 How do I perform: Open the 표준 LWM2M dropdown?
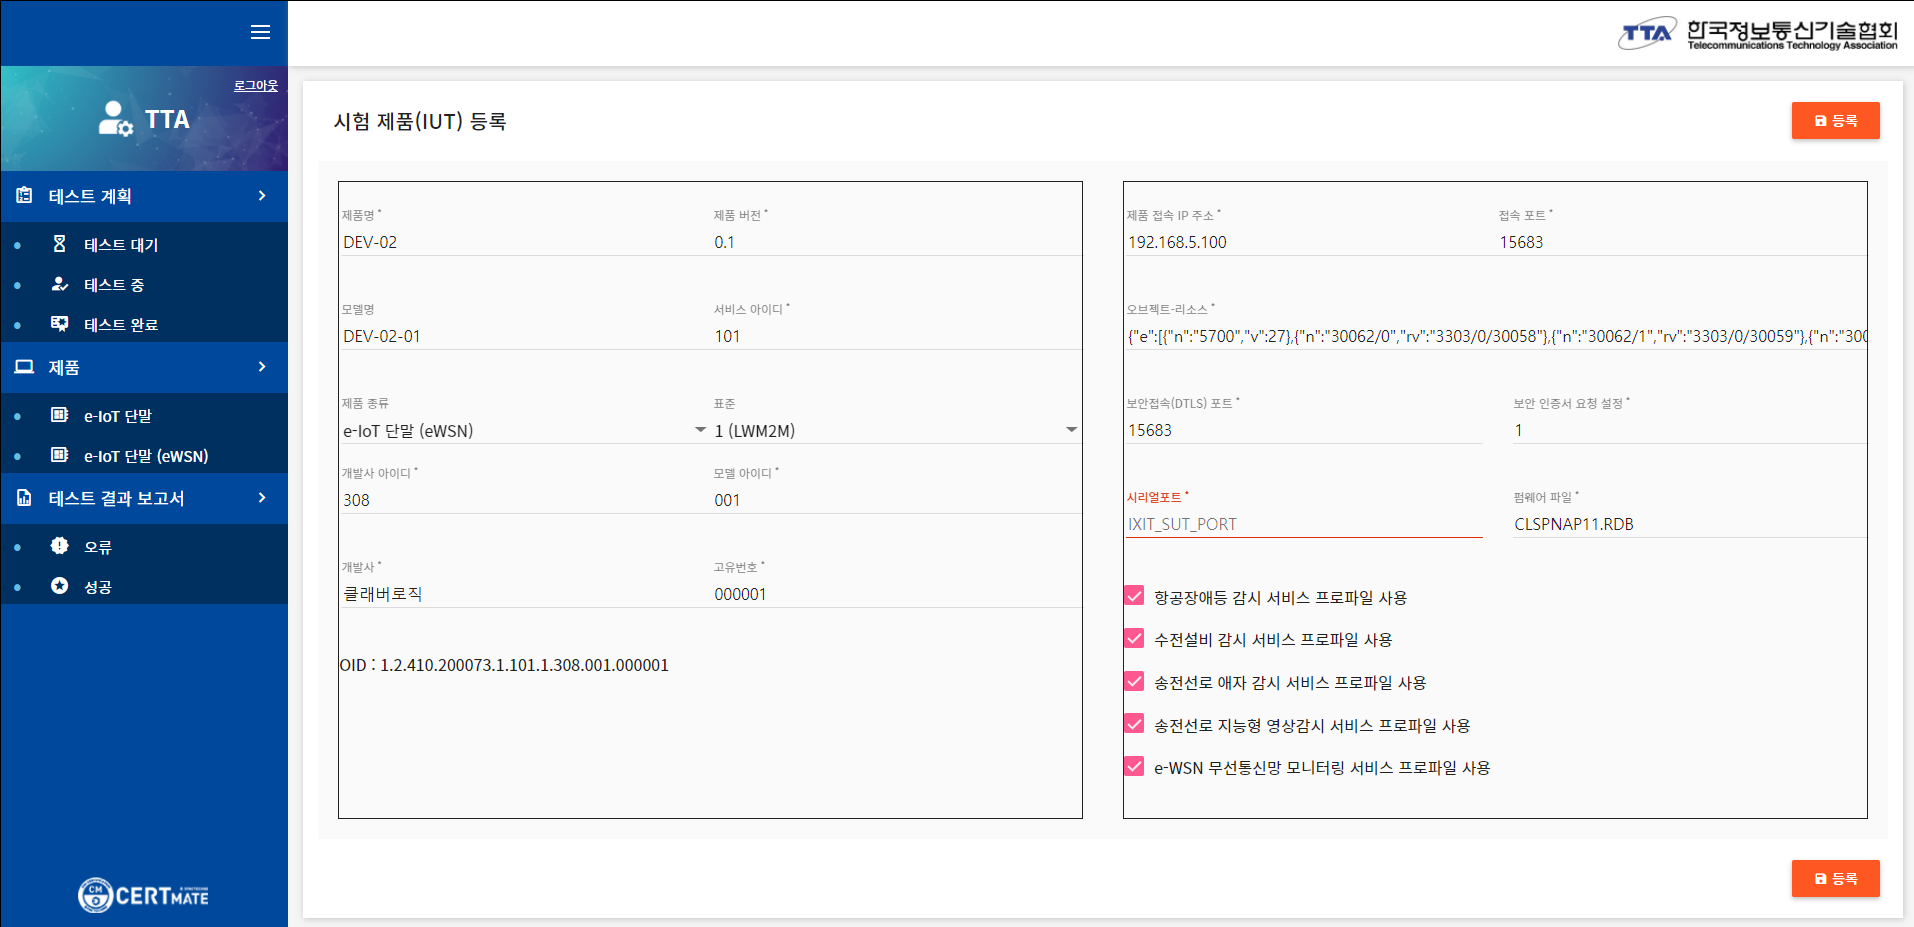point(895,430)
